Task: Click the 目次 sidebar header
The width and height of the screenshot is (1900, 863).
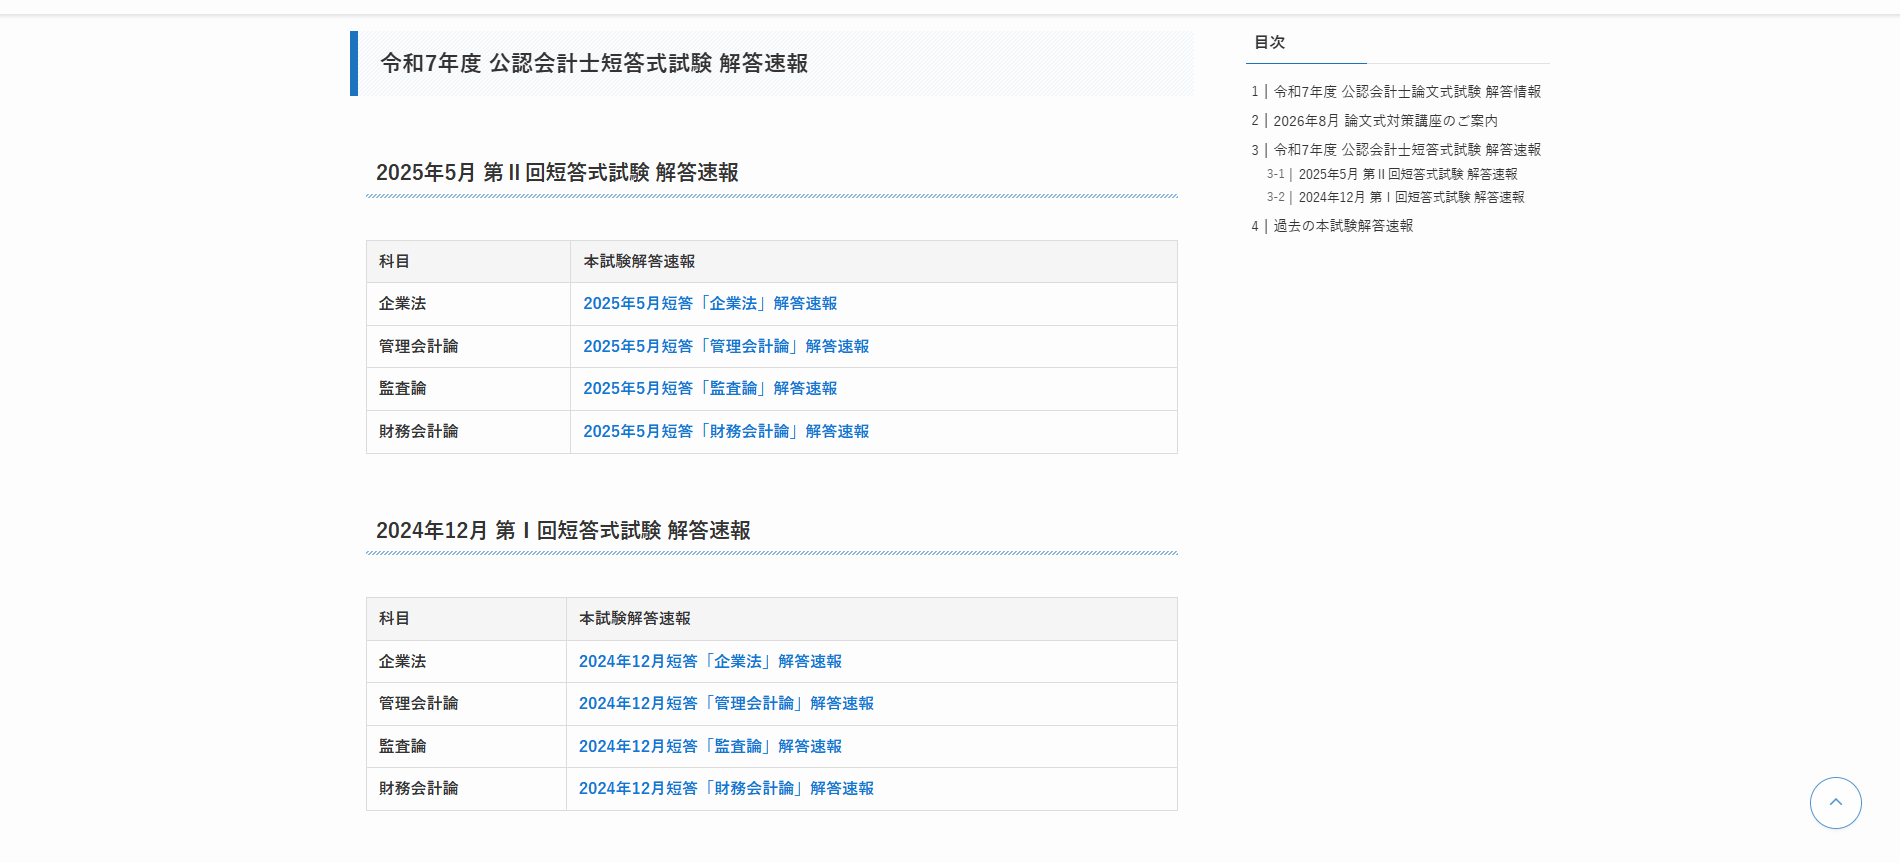Action: [1270, 42]
